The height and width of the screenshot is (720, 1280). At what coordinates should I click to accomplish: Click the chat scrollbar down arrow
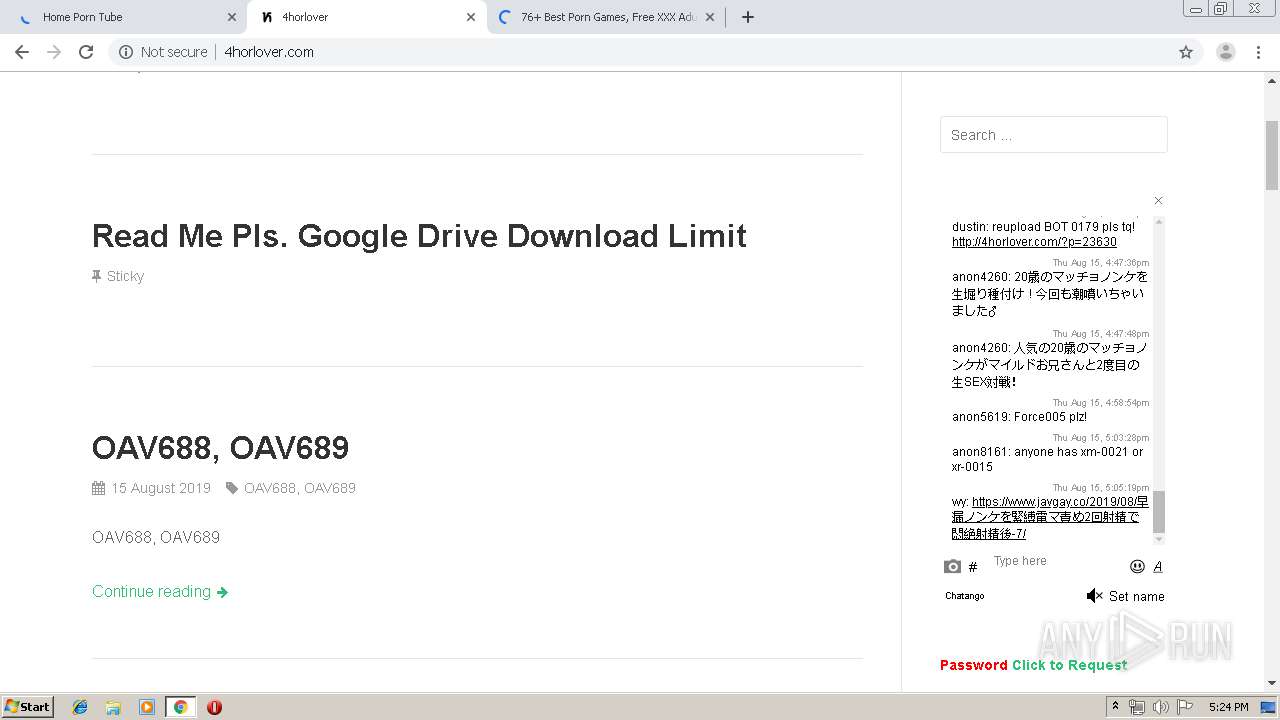1159,539
